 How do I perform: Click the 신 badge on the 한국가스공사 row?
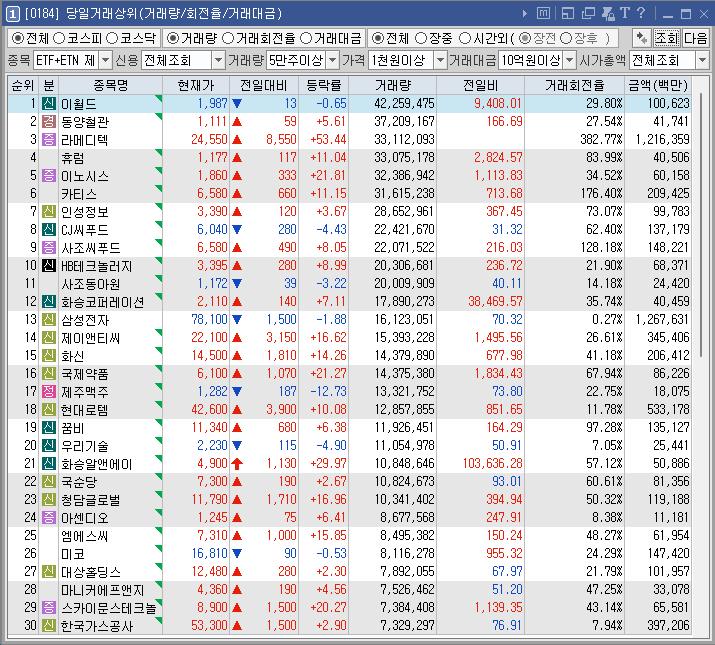[x=49, y=625]
